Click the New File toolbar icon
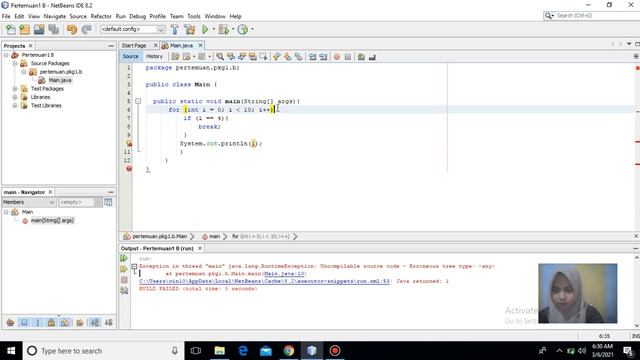 [11, 29]
